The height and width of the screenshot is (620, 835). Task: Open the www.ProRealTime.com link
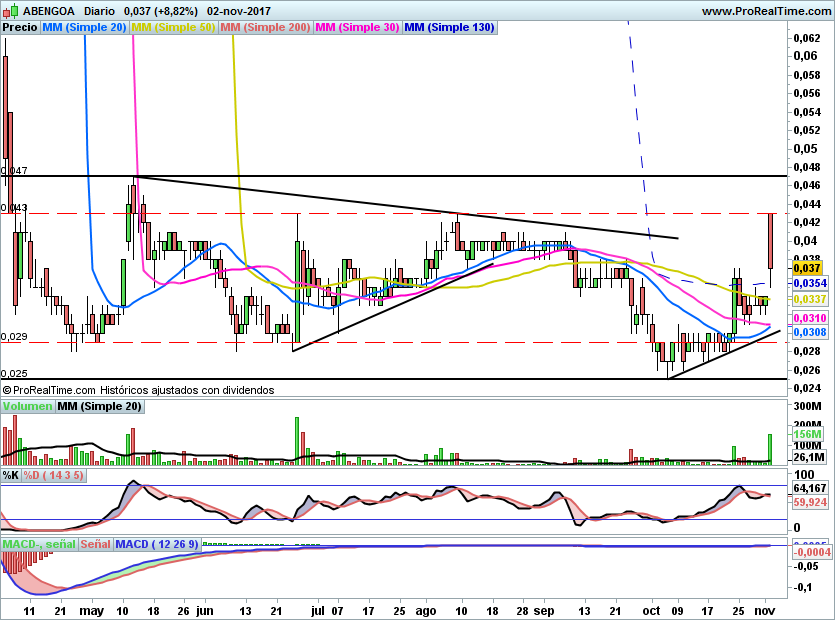(765, 11)
